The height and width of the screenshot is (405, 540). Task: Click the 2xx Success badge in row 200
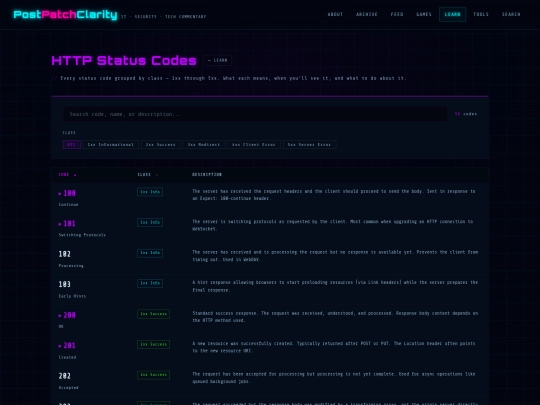tap(153, 314)
